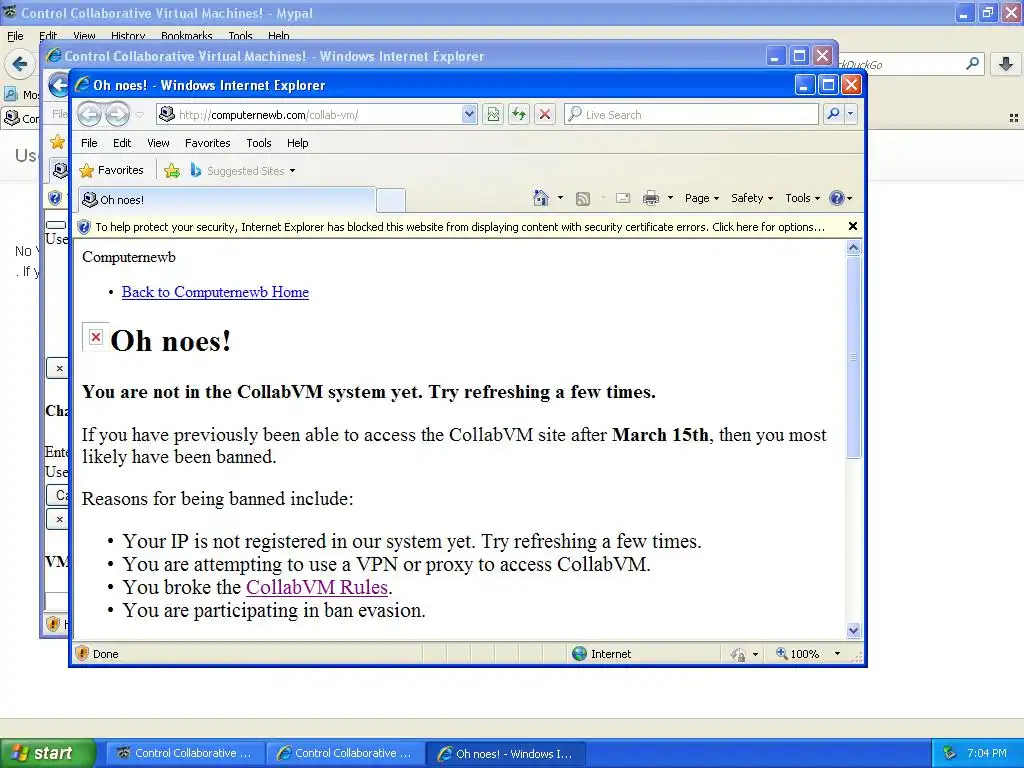Click the RSS Feeds icon
Screen dimensions: 1024x768
click(x=583, y=199)
